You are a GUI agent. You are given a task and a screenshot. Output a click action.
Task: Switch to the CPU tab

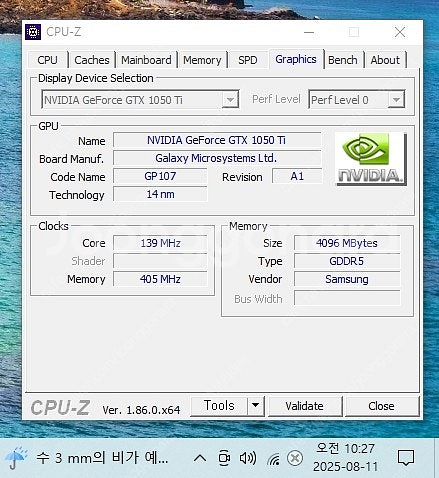point(48,60)
